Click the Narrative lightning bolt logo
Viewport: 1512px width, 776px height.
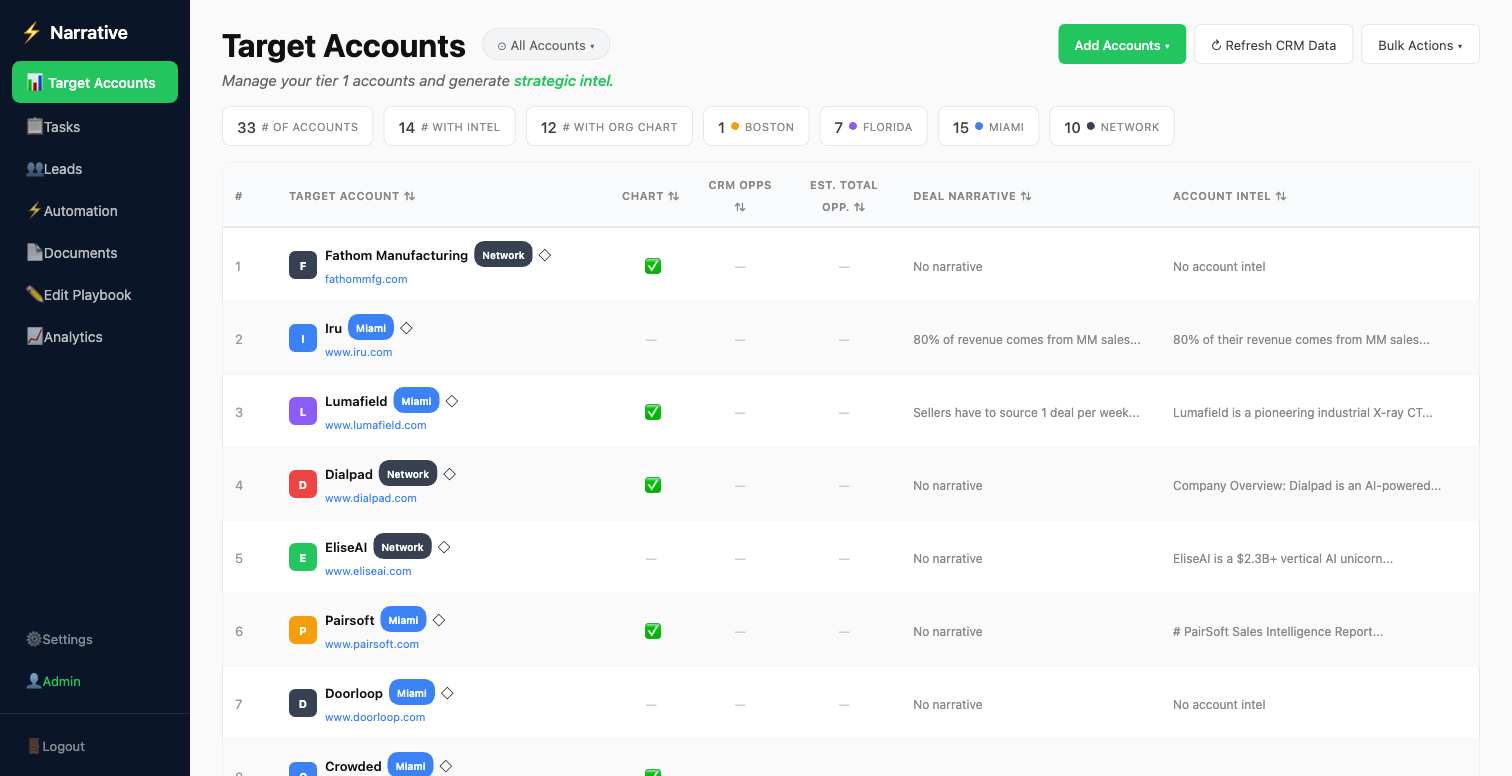pyautogui.click(x=32, y=33)
